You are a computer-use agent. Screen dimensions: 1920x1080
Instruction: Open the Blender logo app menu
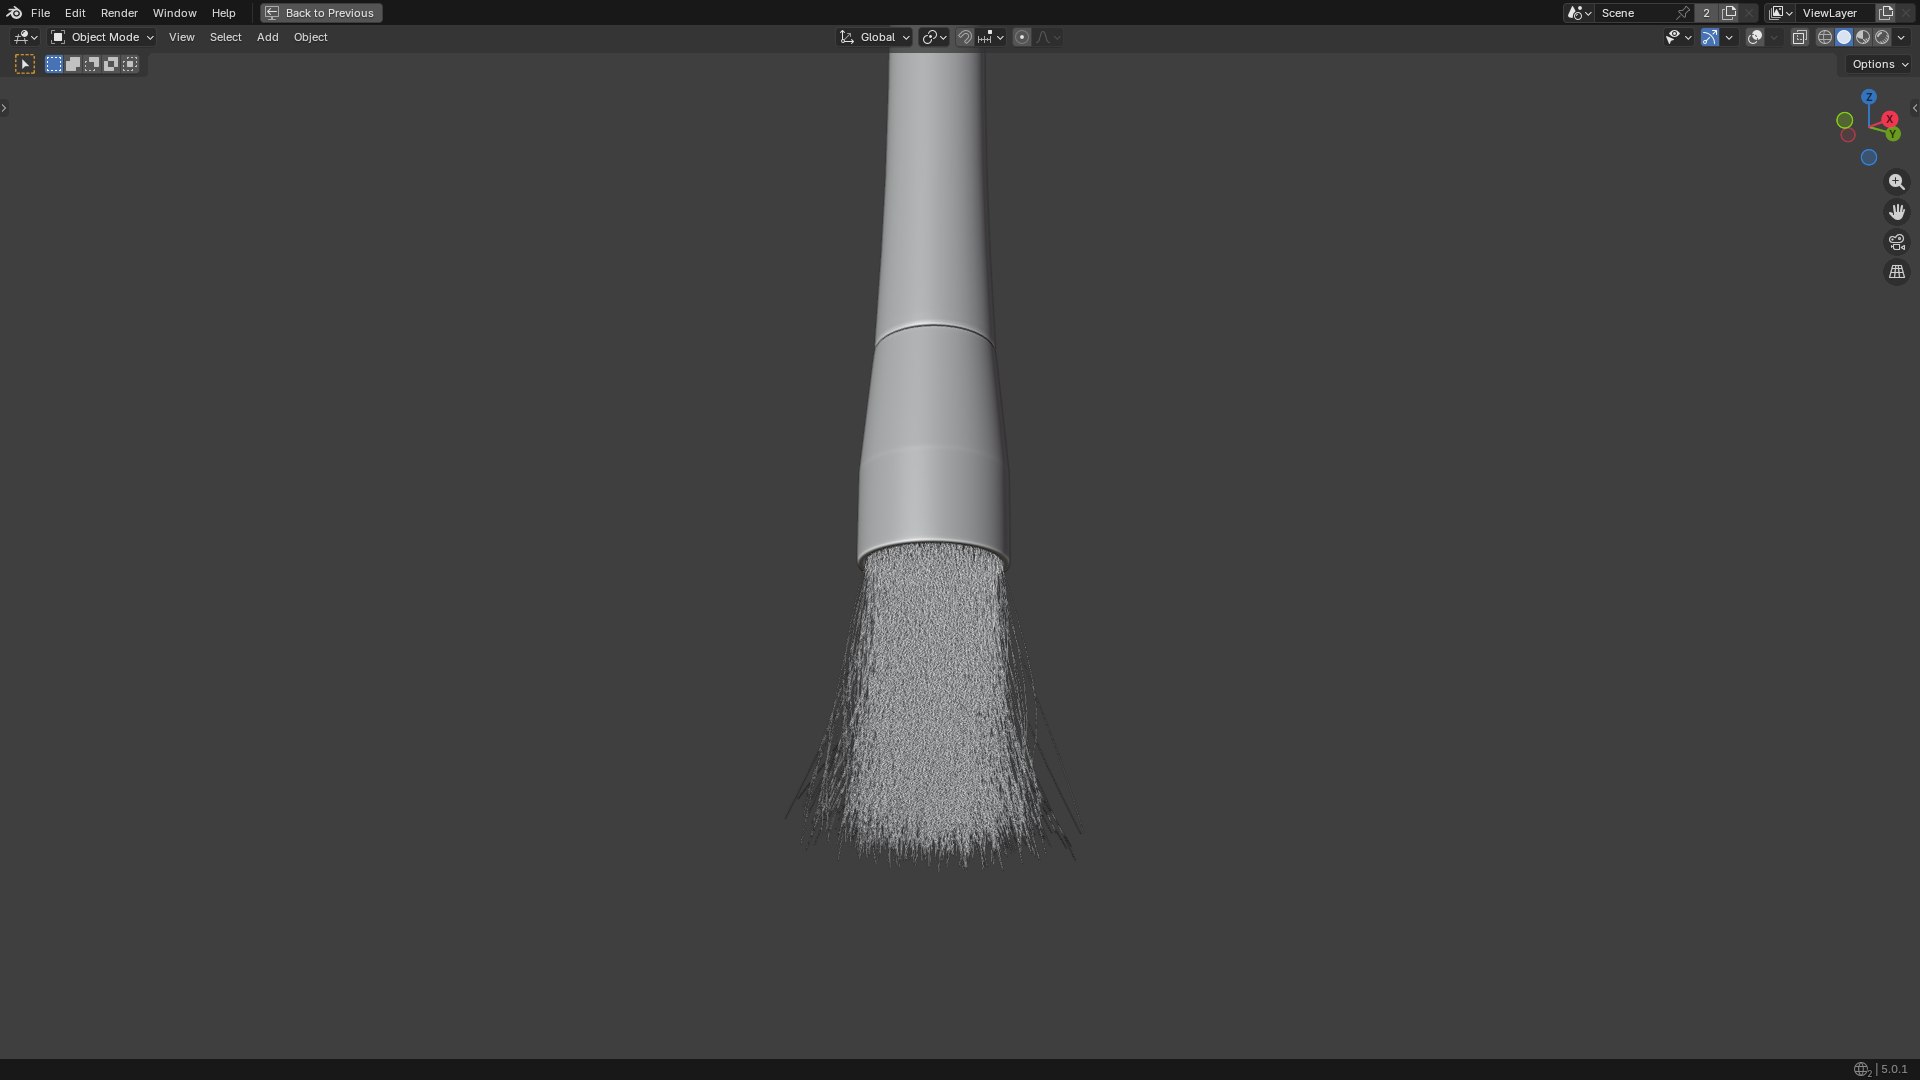14,13
